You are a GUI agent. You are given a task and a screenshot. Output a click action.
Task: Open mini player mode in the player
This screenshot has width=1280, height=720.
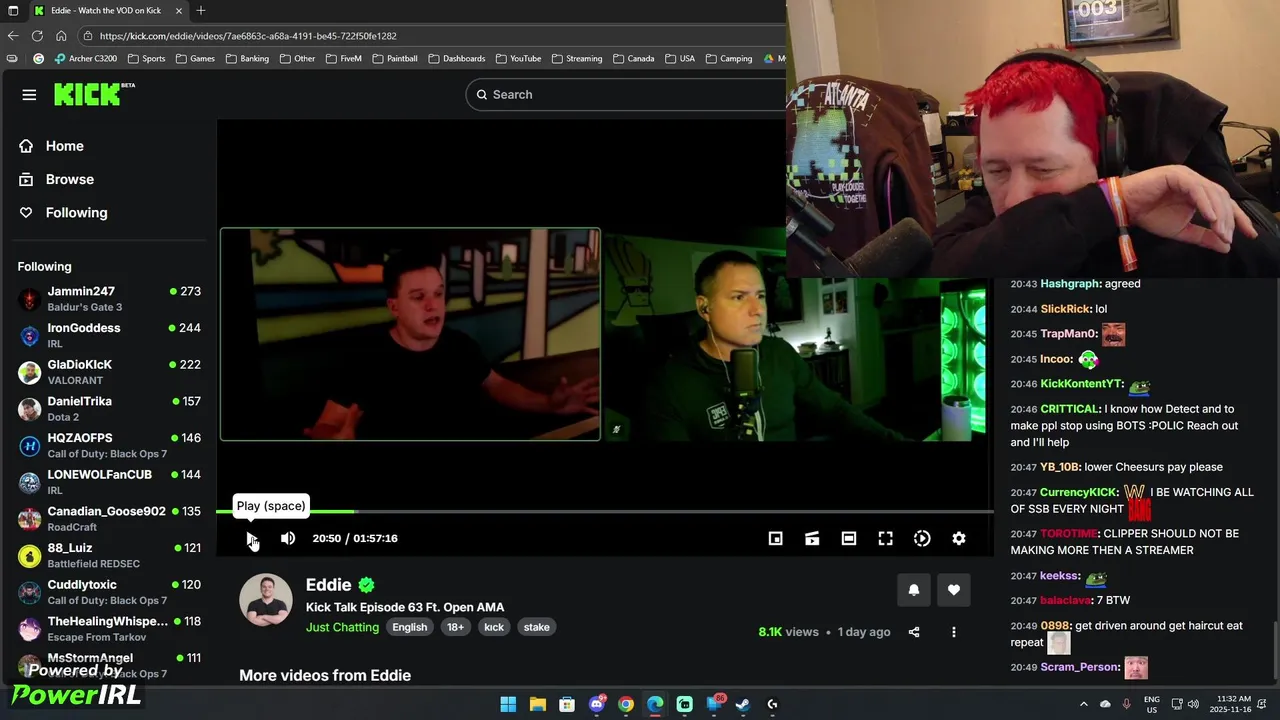(775, 538)
